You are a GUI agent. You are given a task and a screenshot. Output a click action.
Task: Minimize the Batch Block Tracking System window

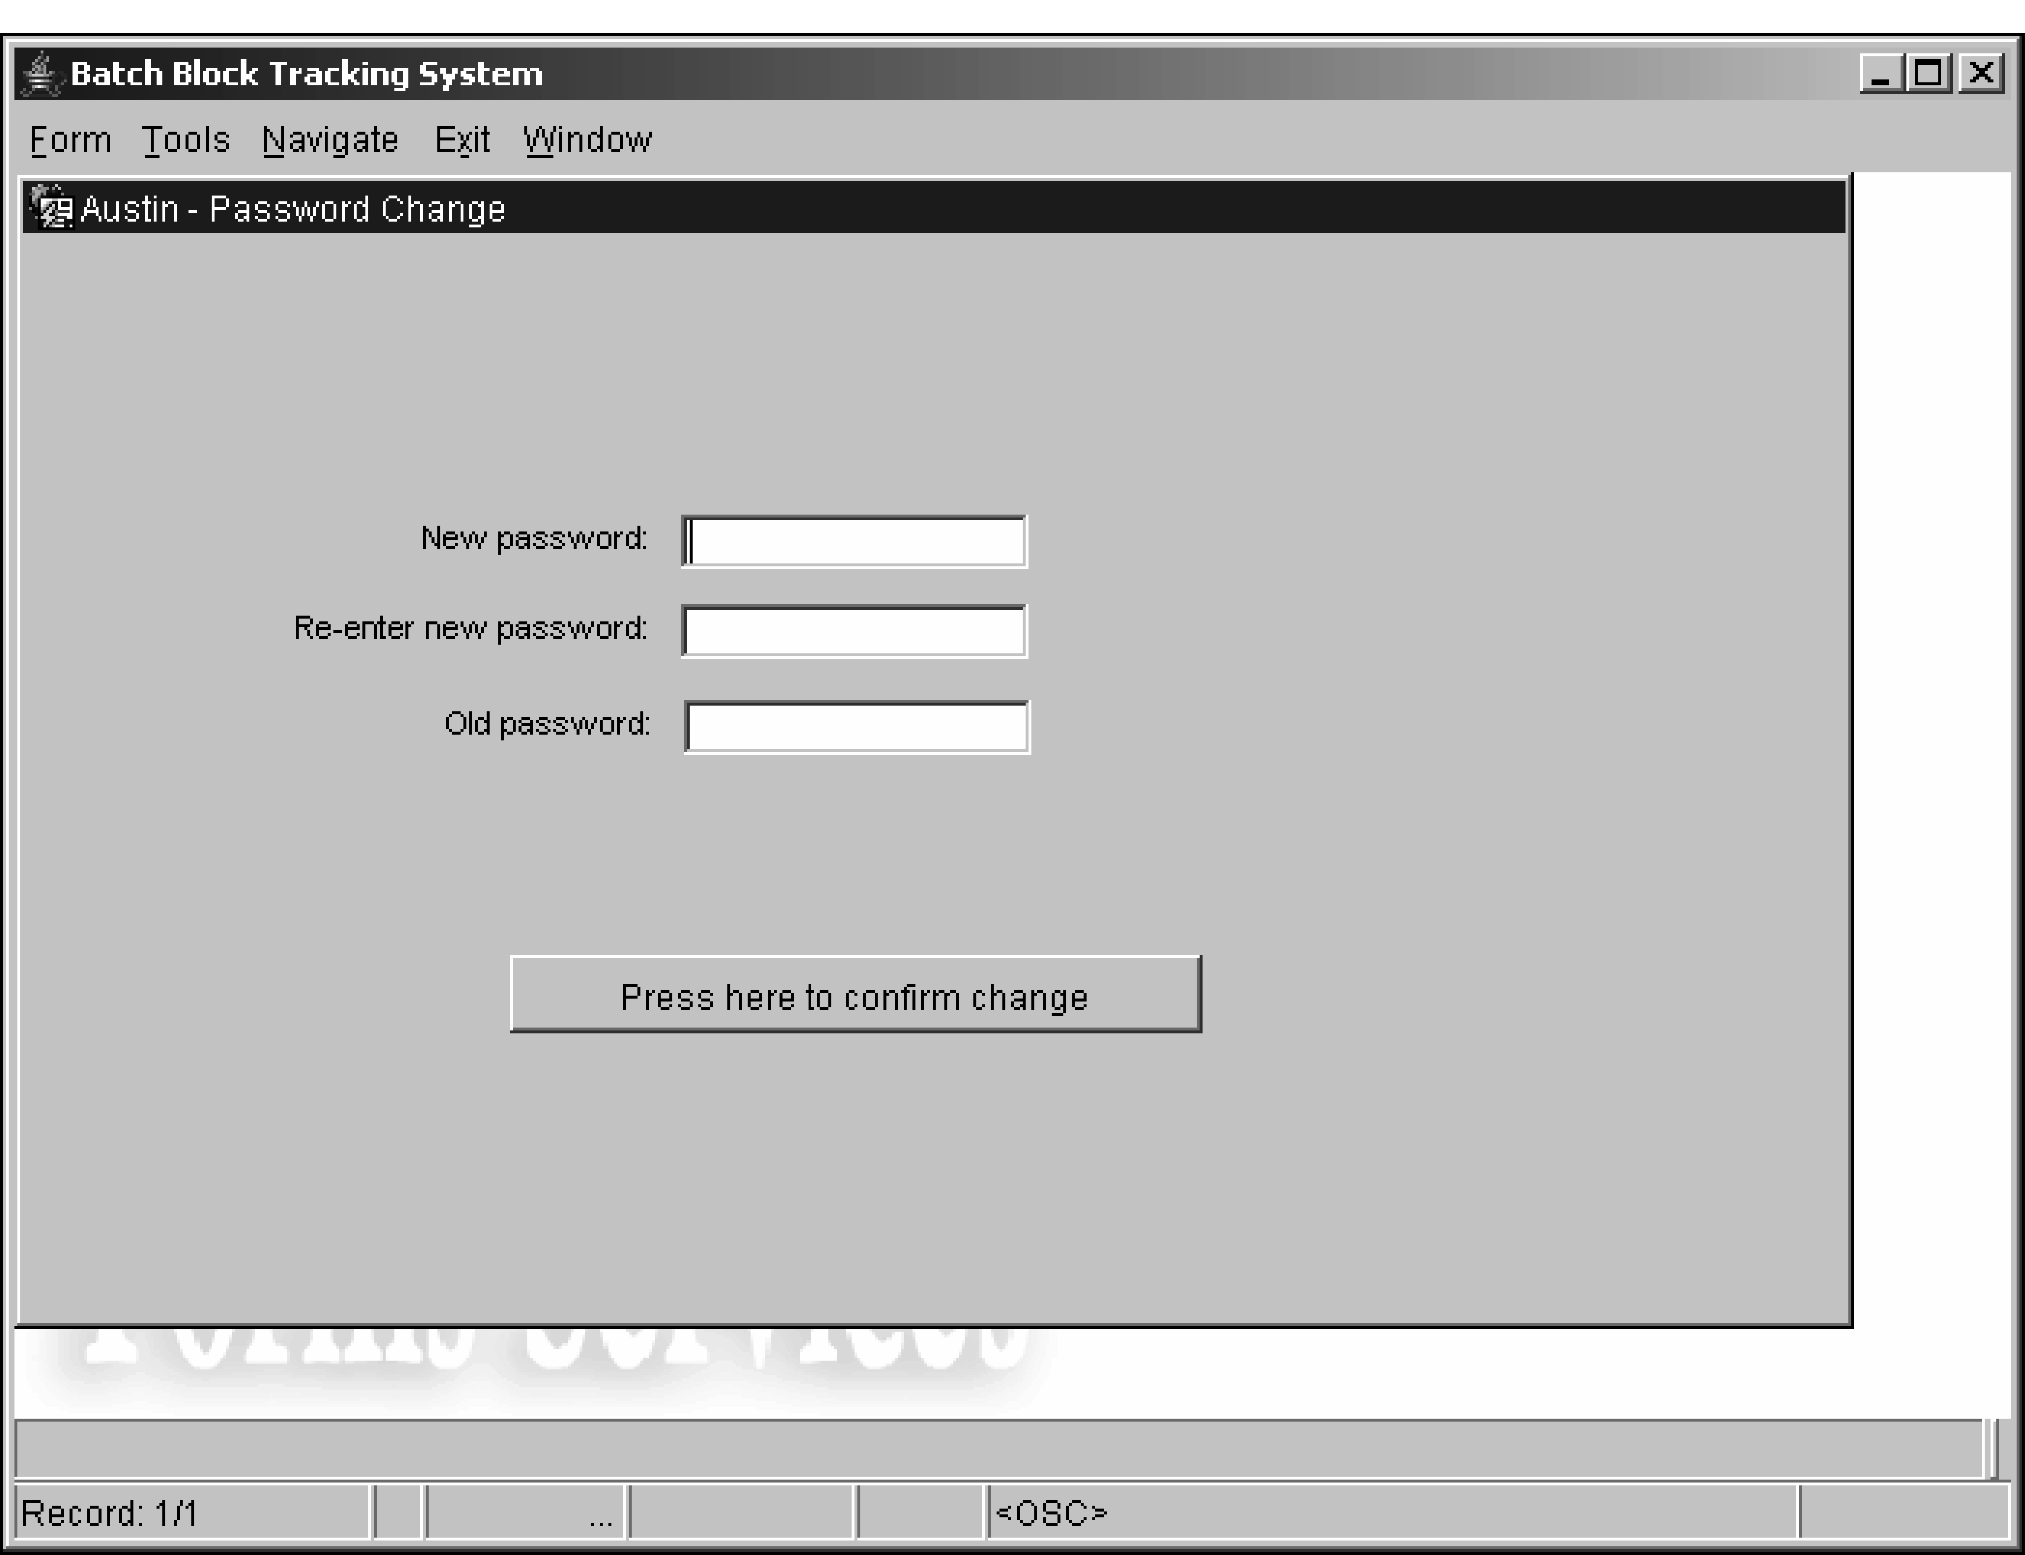coord(1881,74)
